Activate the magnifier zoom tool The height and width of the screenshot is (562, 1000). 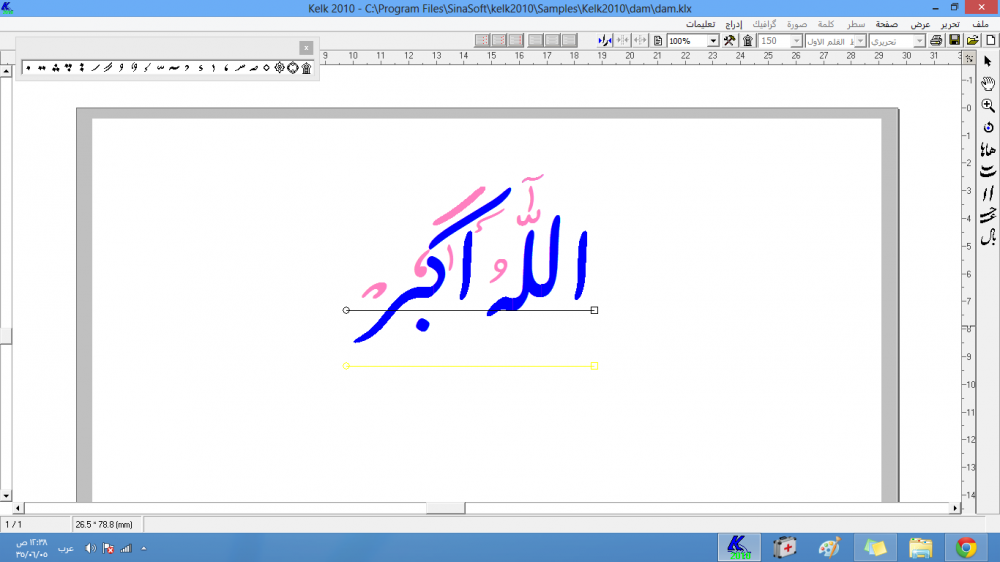[x=988, y=105]
